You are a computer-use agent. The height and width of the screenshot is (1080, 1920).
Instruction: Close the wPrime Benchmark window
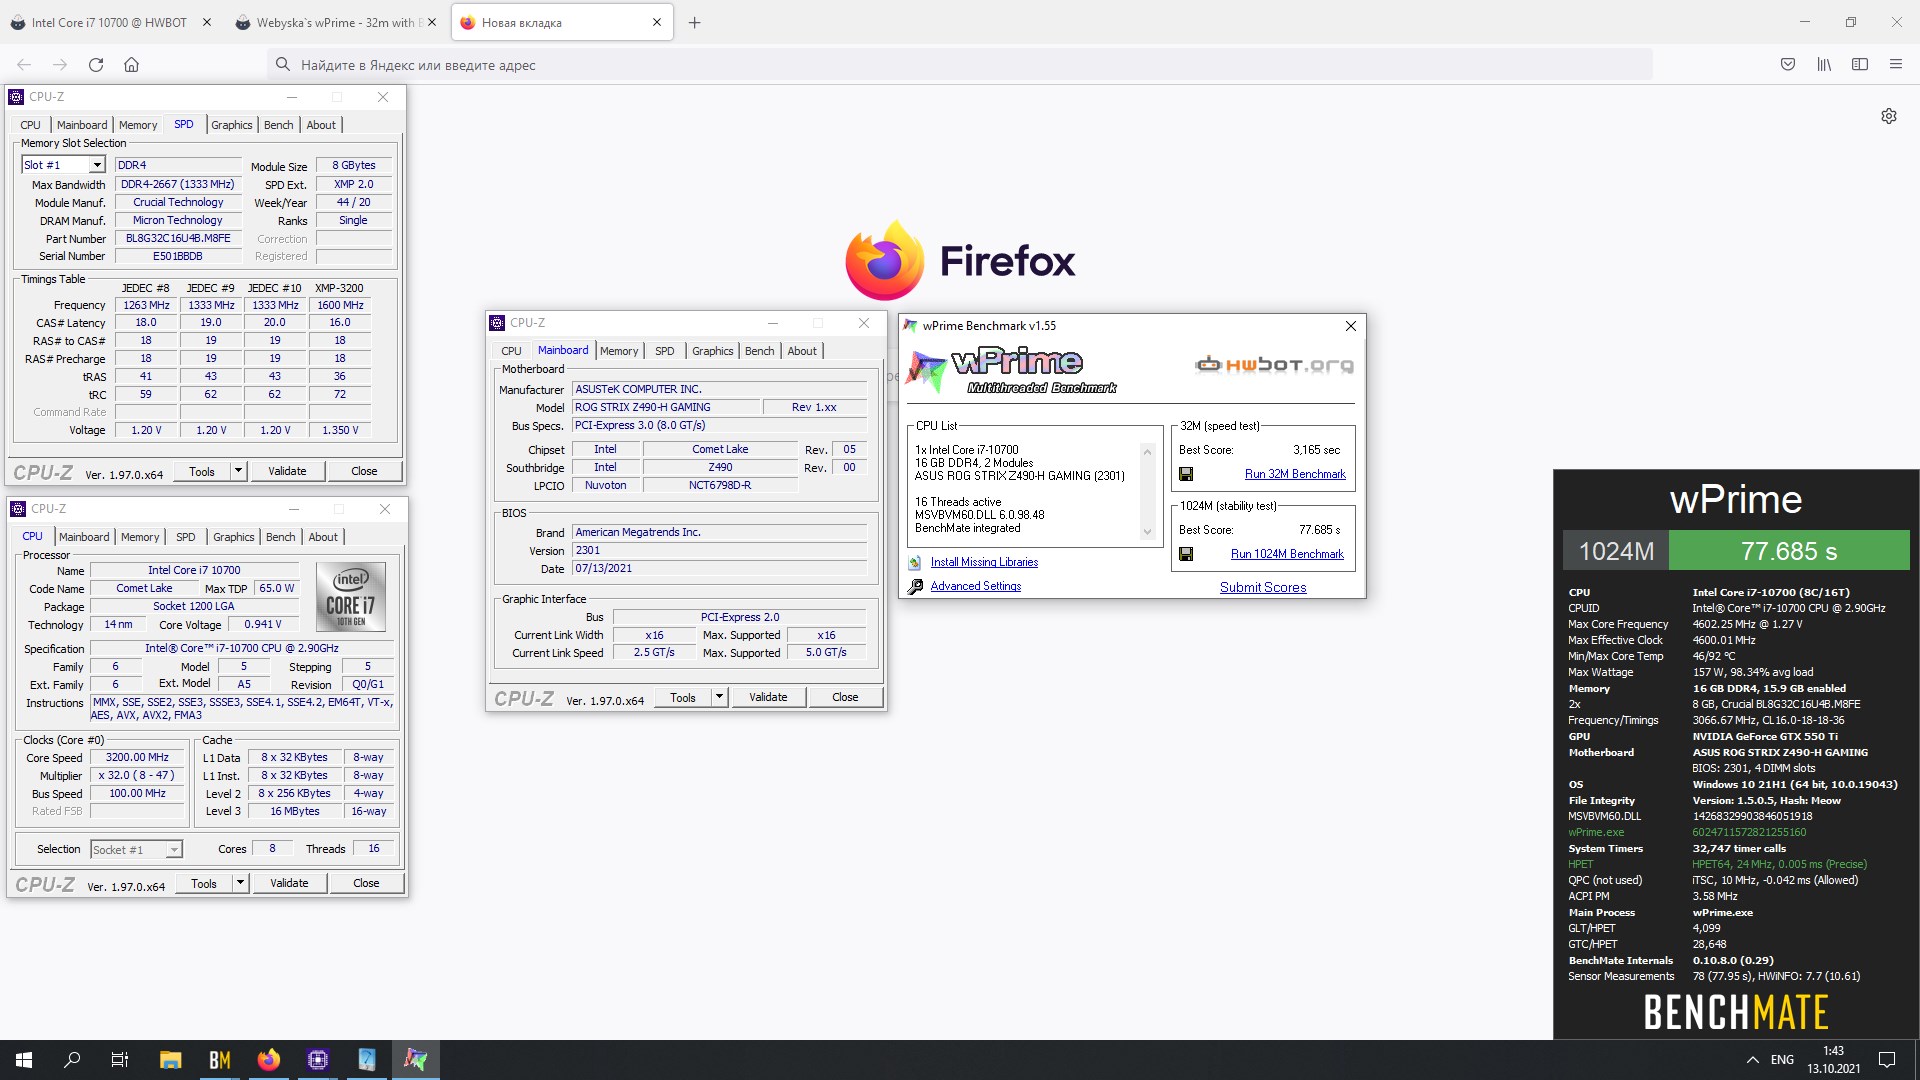(x=1350, y=326)
